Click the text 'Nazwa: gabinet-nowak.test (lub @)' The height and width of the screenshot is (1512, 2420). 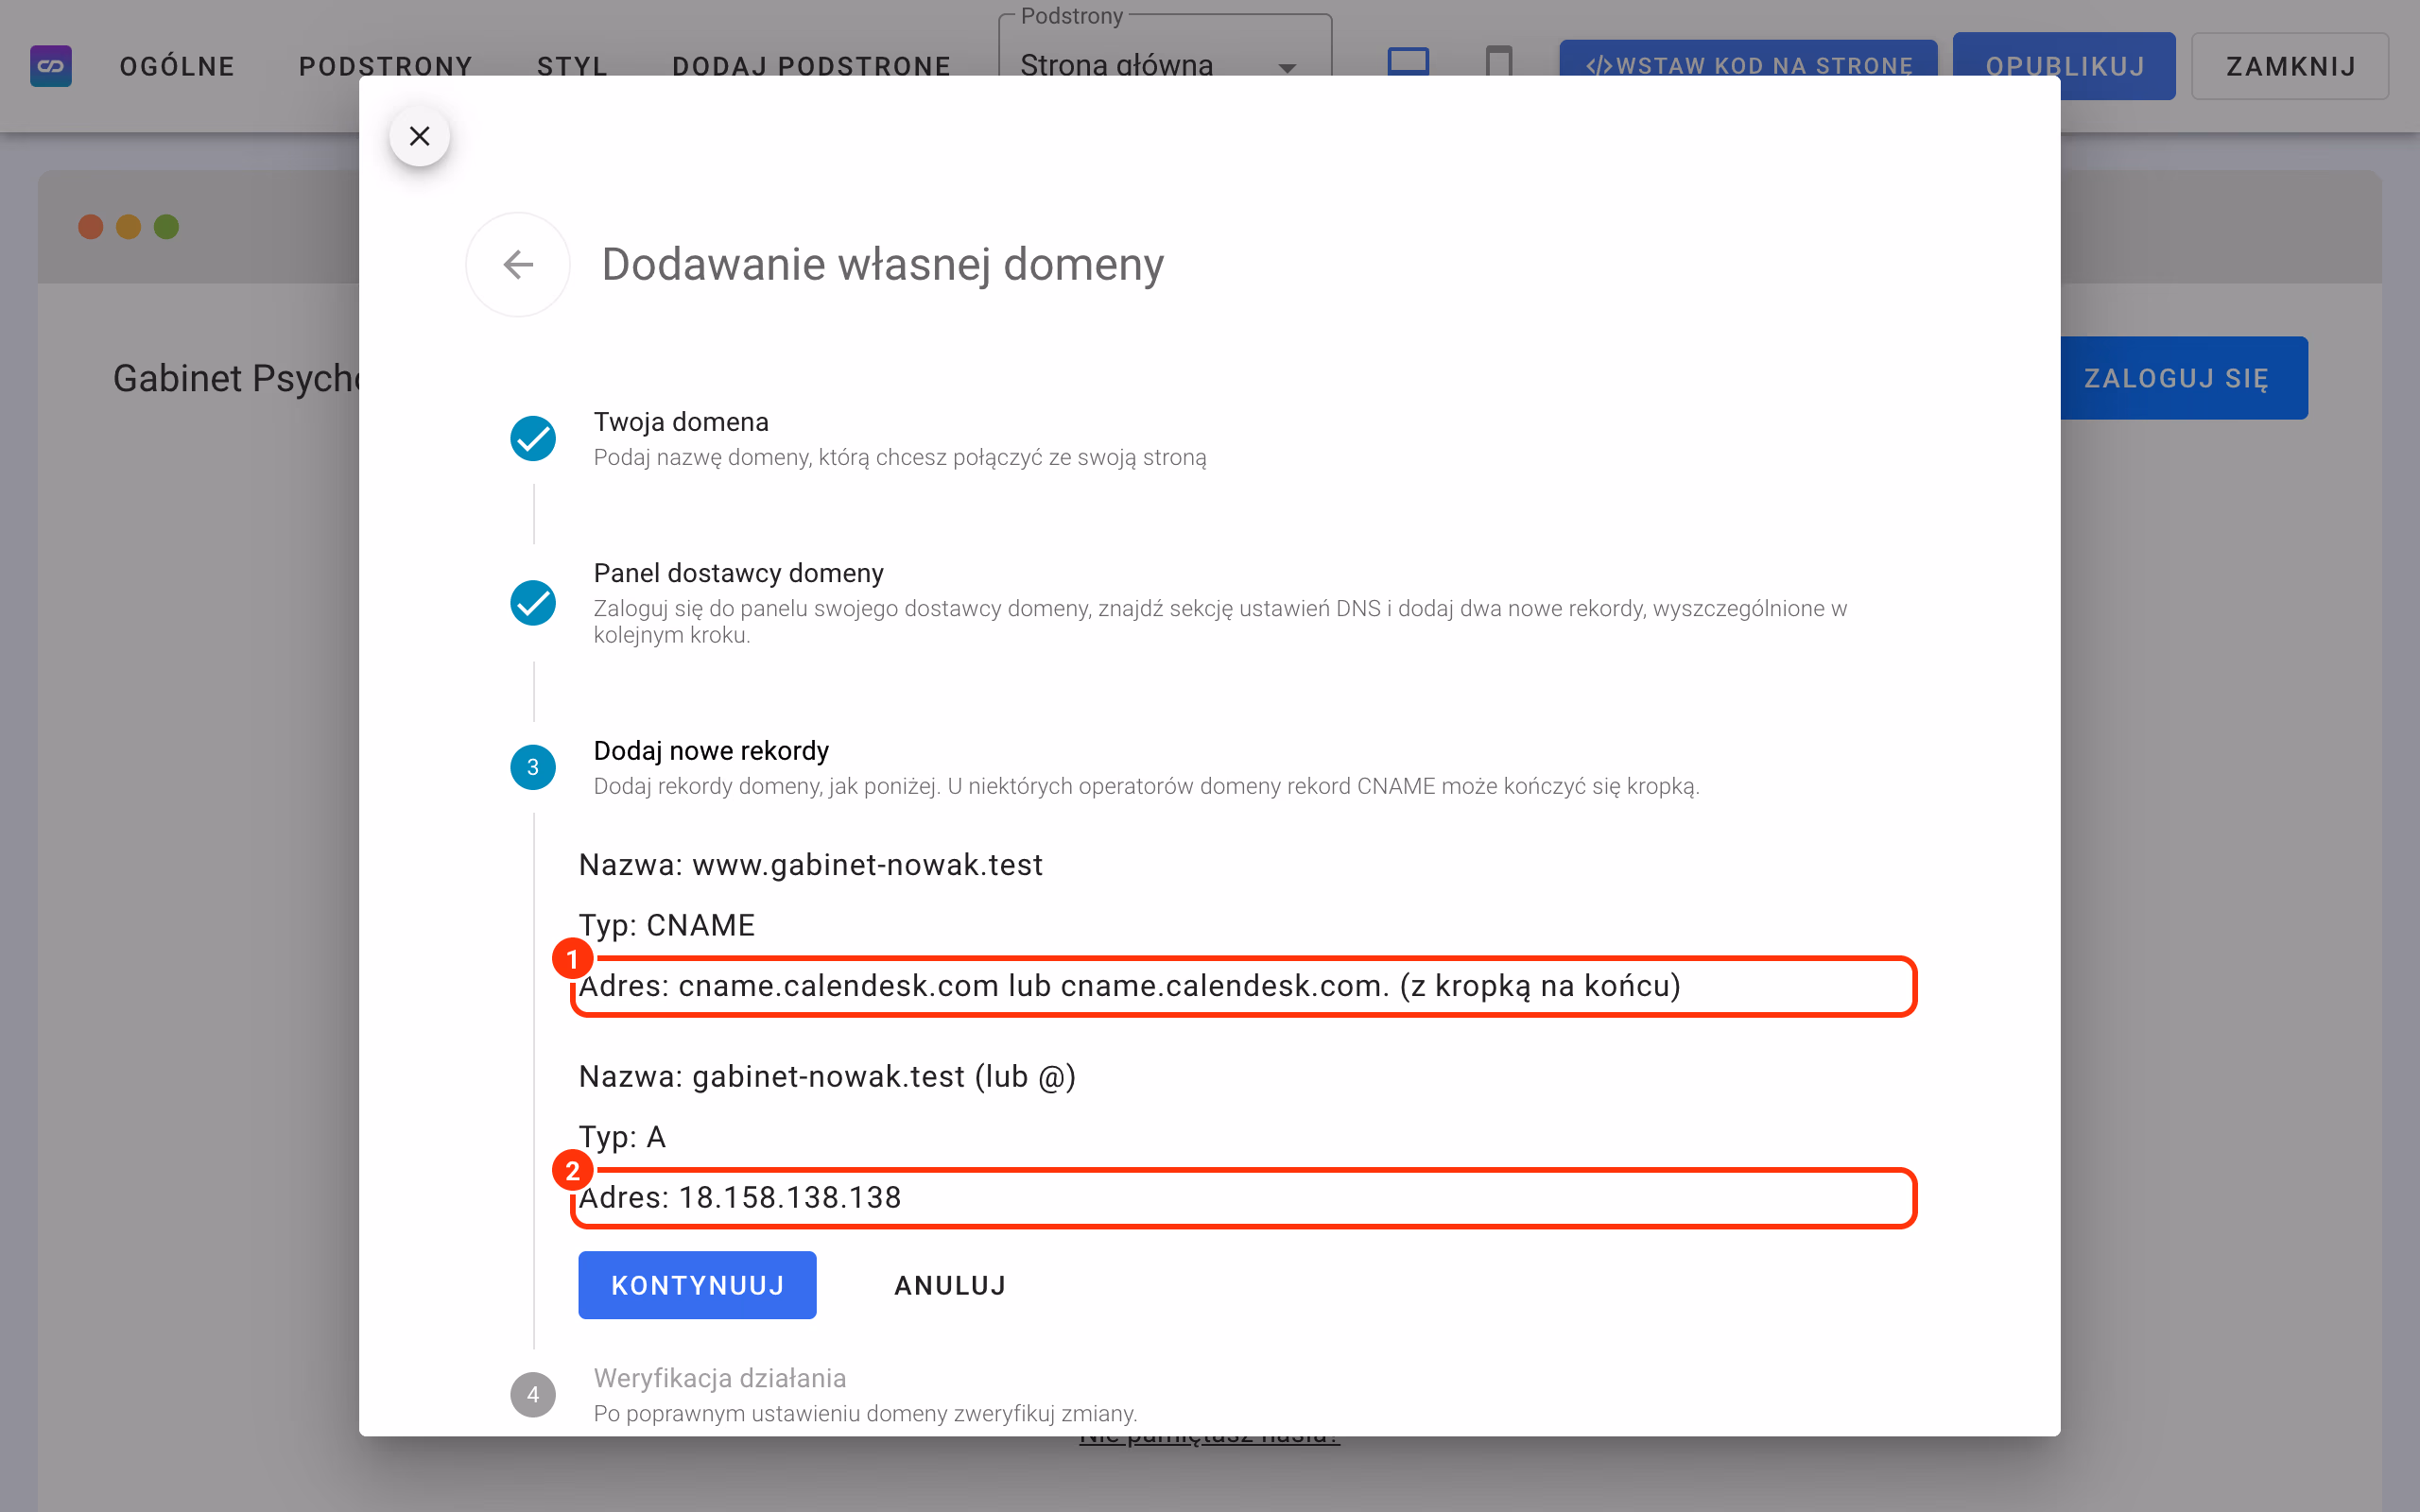(827, 1077)
